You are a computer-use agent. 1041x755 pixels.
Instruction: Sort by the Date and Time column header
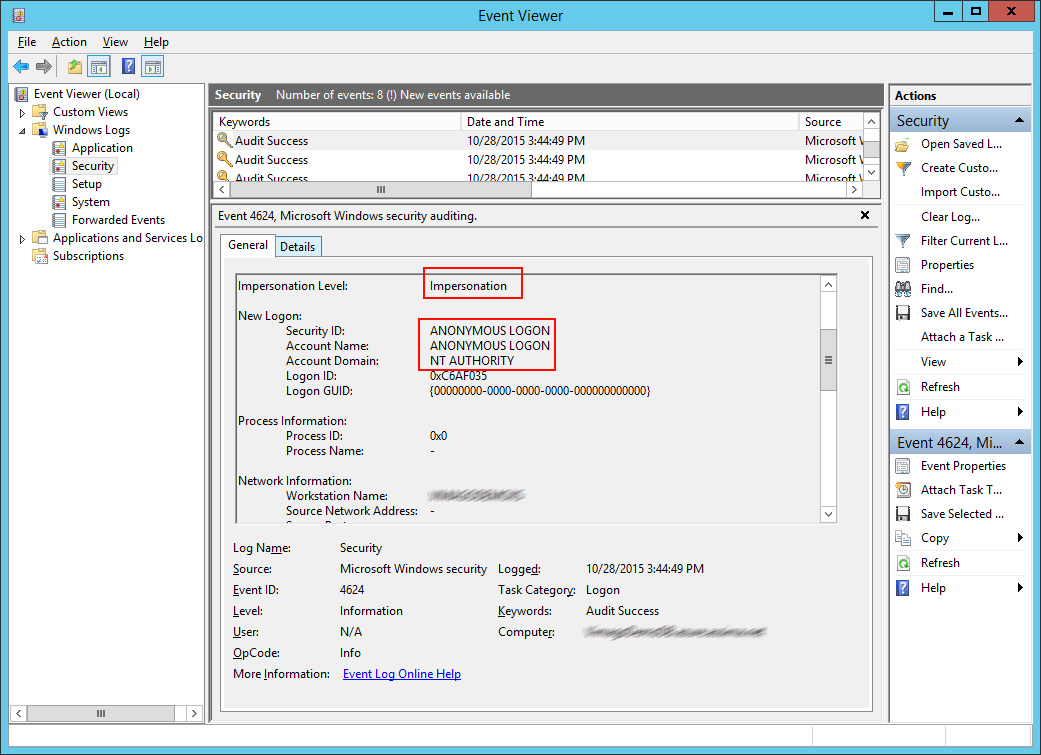pos(630,122)
